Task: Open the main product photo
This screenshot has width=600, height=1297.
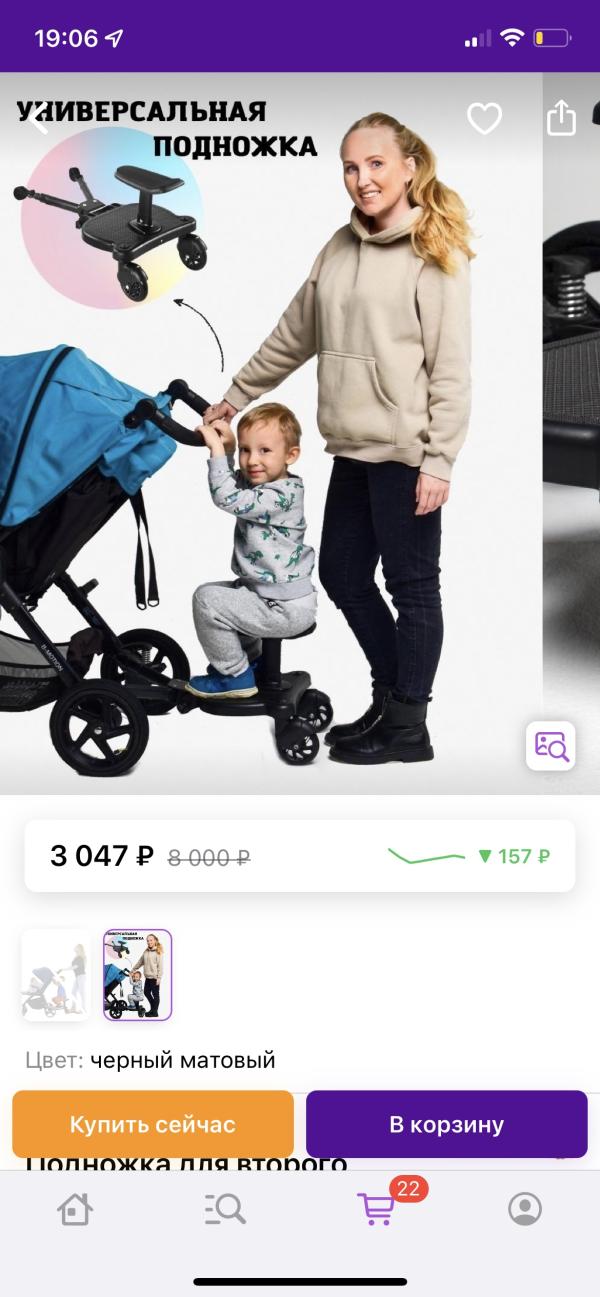Action: [271, 433]
